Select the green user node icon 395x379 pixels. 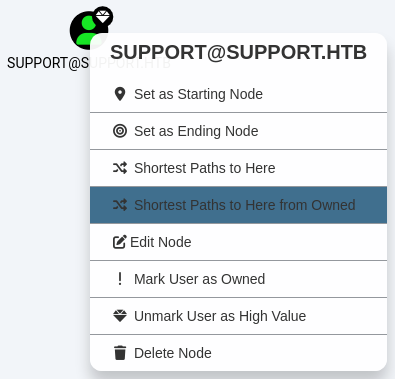coord(87,31)
